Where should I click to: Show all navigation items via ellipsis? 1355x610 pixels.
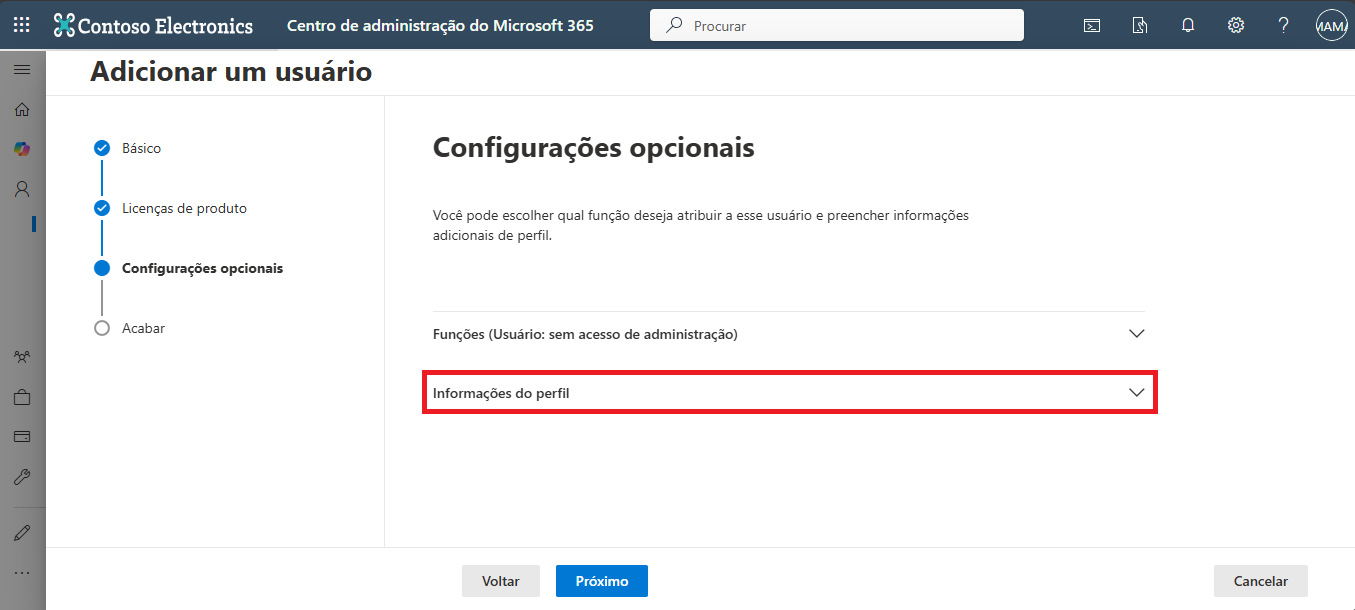coord(22,573)
